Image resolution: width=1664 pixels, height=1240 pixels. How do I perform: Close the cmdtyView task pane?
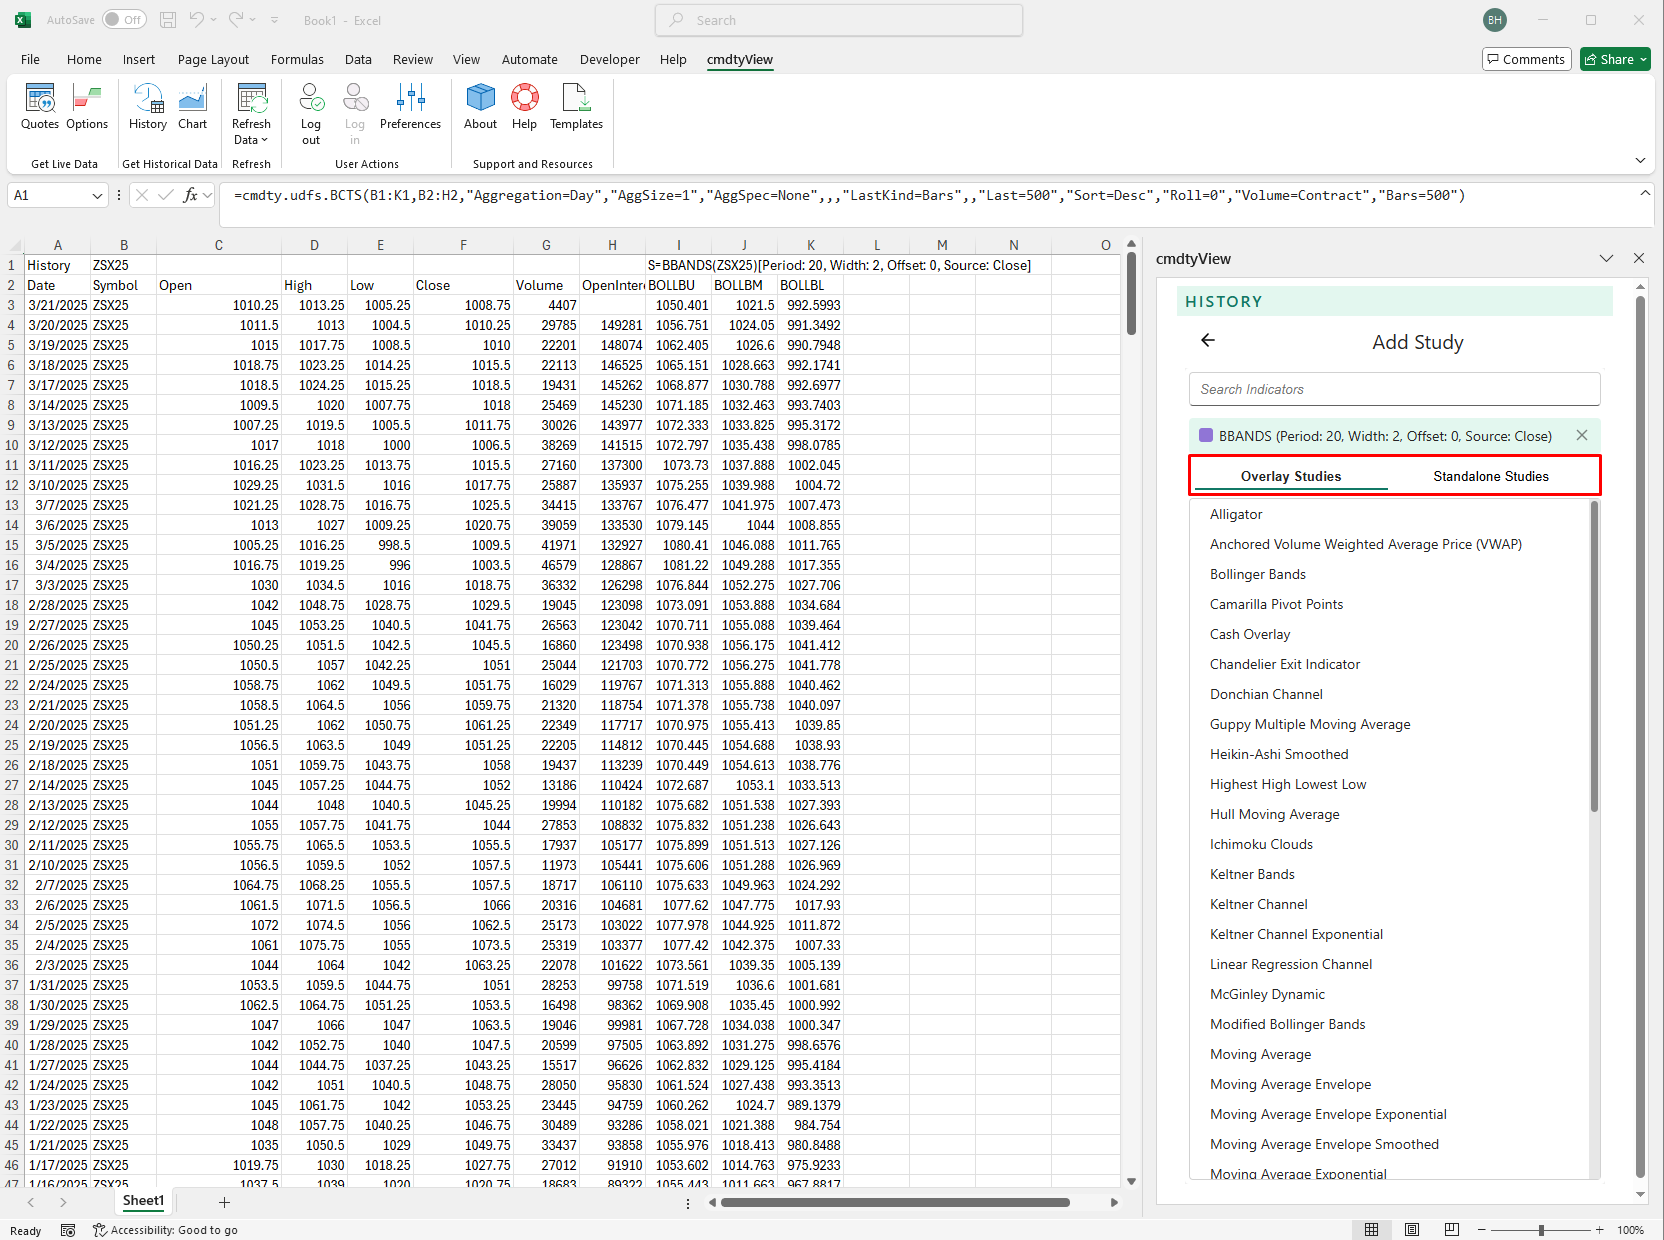[1639, 258]
